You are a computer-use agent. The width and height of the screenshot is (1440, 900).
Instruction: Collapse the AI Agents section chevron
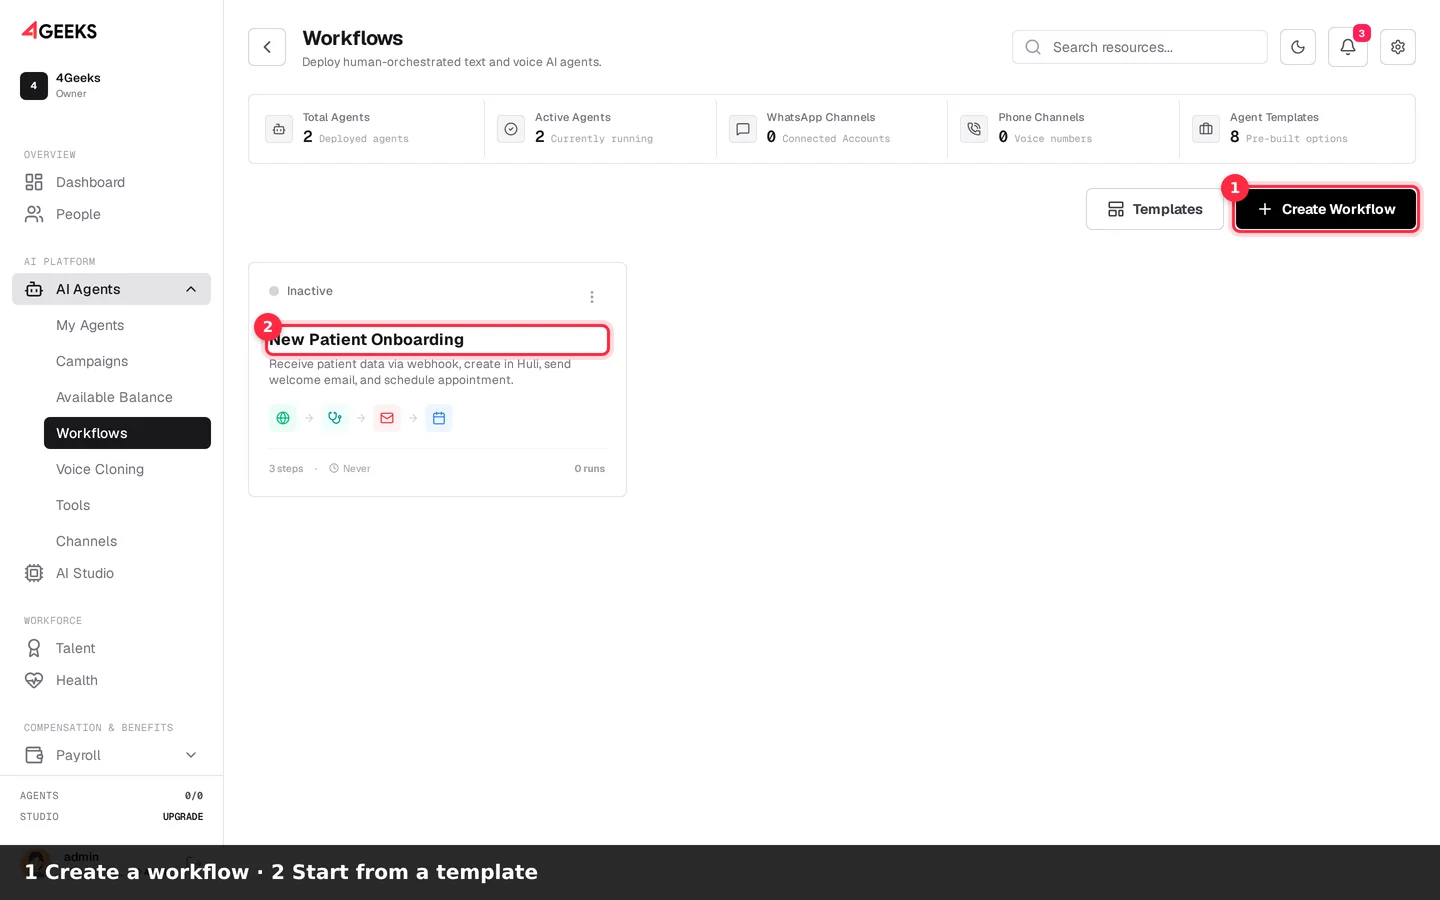coord(191,289)
